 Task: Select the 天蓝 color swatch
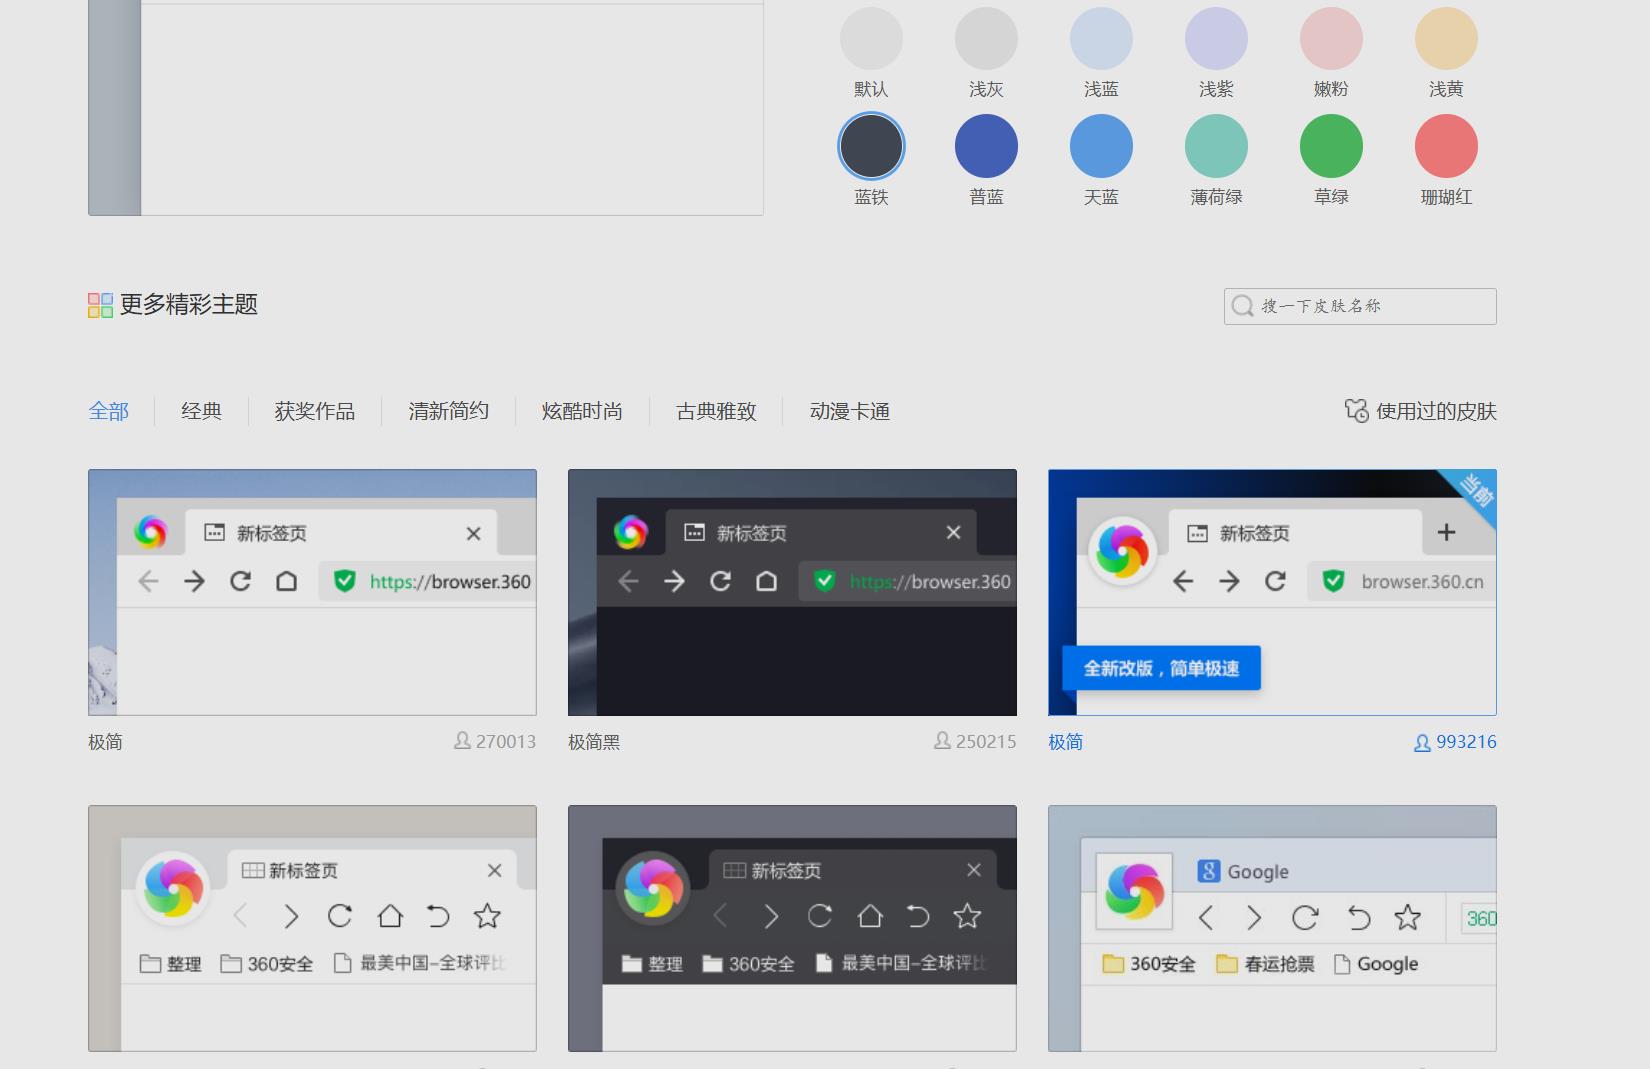coord(1101,146)
